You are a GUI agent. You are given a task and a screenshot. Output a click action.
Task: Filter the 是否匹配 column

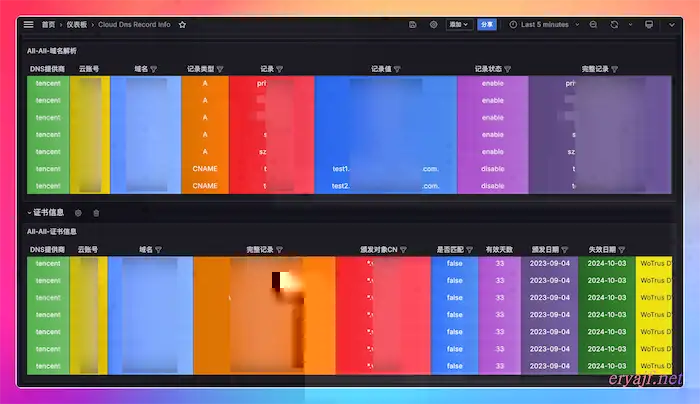(469, 250)
